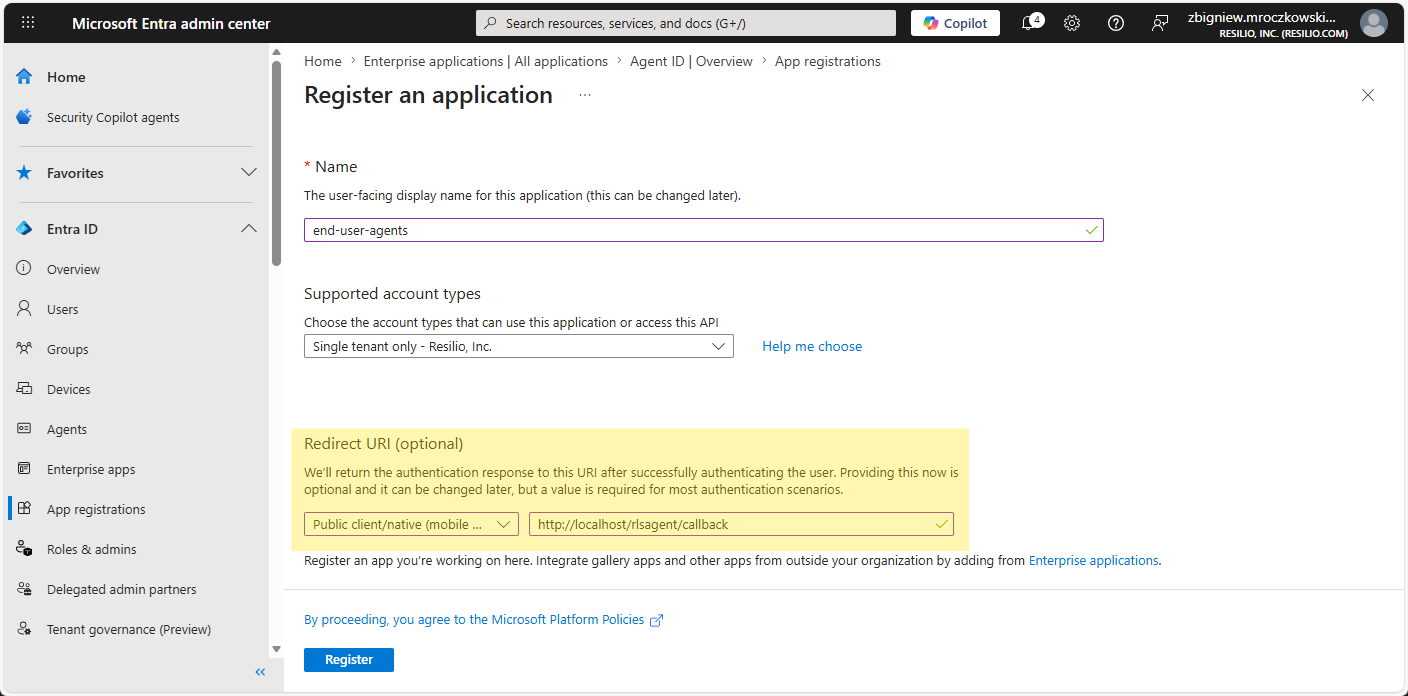Close the Register an application pane
This screenshot has width=1408, height=696.
[1368, 95]
